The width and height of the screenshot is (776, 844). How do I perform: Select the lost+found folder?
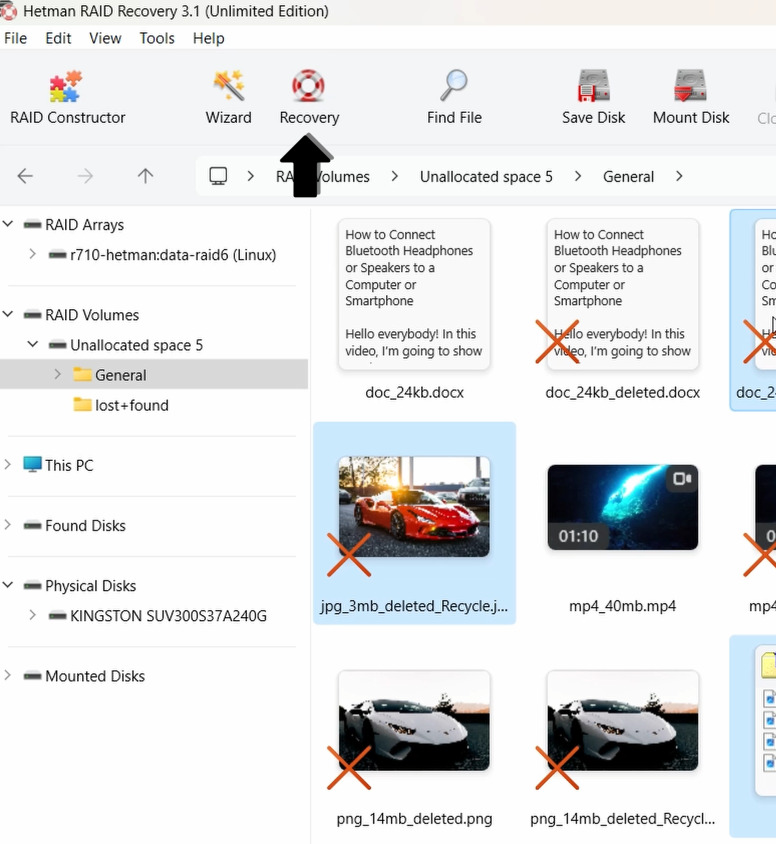tap(131, 405)
